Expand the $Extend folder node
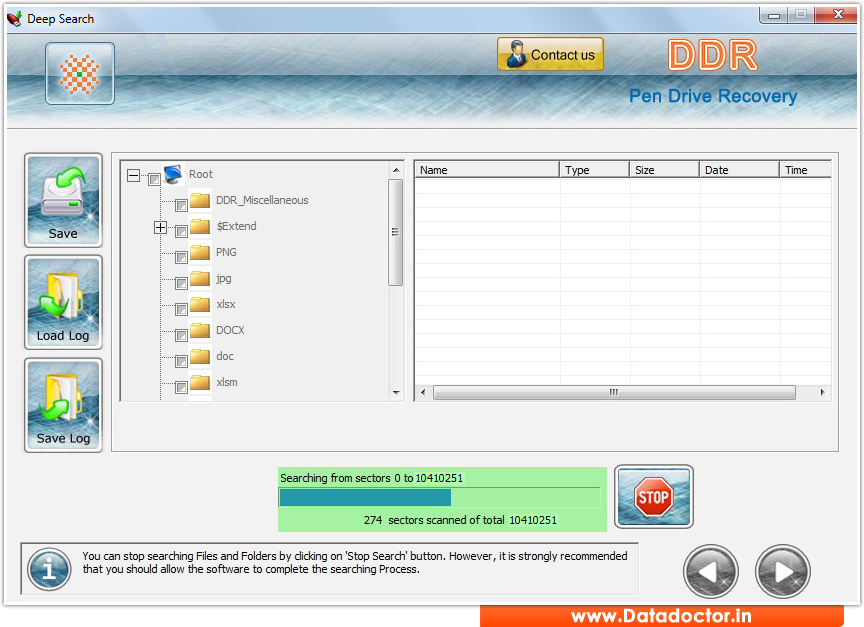 [160, 228]
